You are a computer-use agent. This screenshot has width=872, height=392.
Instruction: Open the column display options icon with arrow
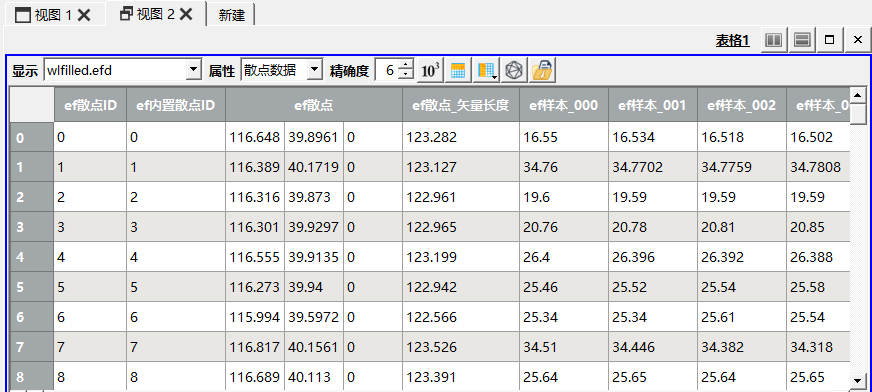coord(487,71)
